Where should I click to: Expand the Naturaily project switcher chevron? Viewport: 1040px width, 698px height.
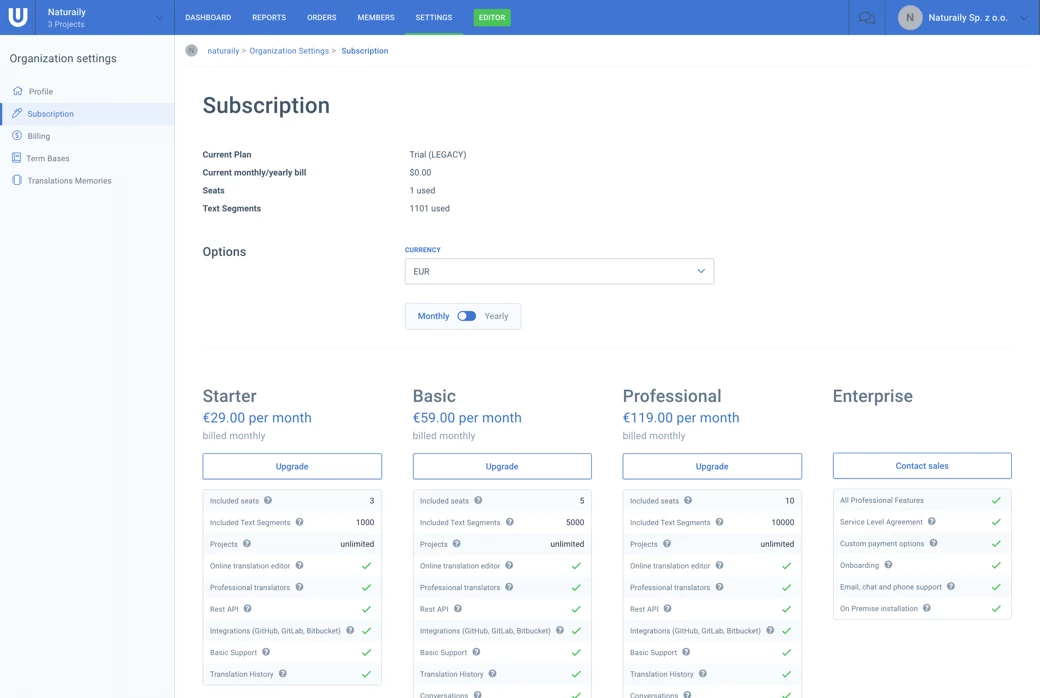point(159,18)
